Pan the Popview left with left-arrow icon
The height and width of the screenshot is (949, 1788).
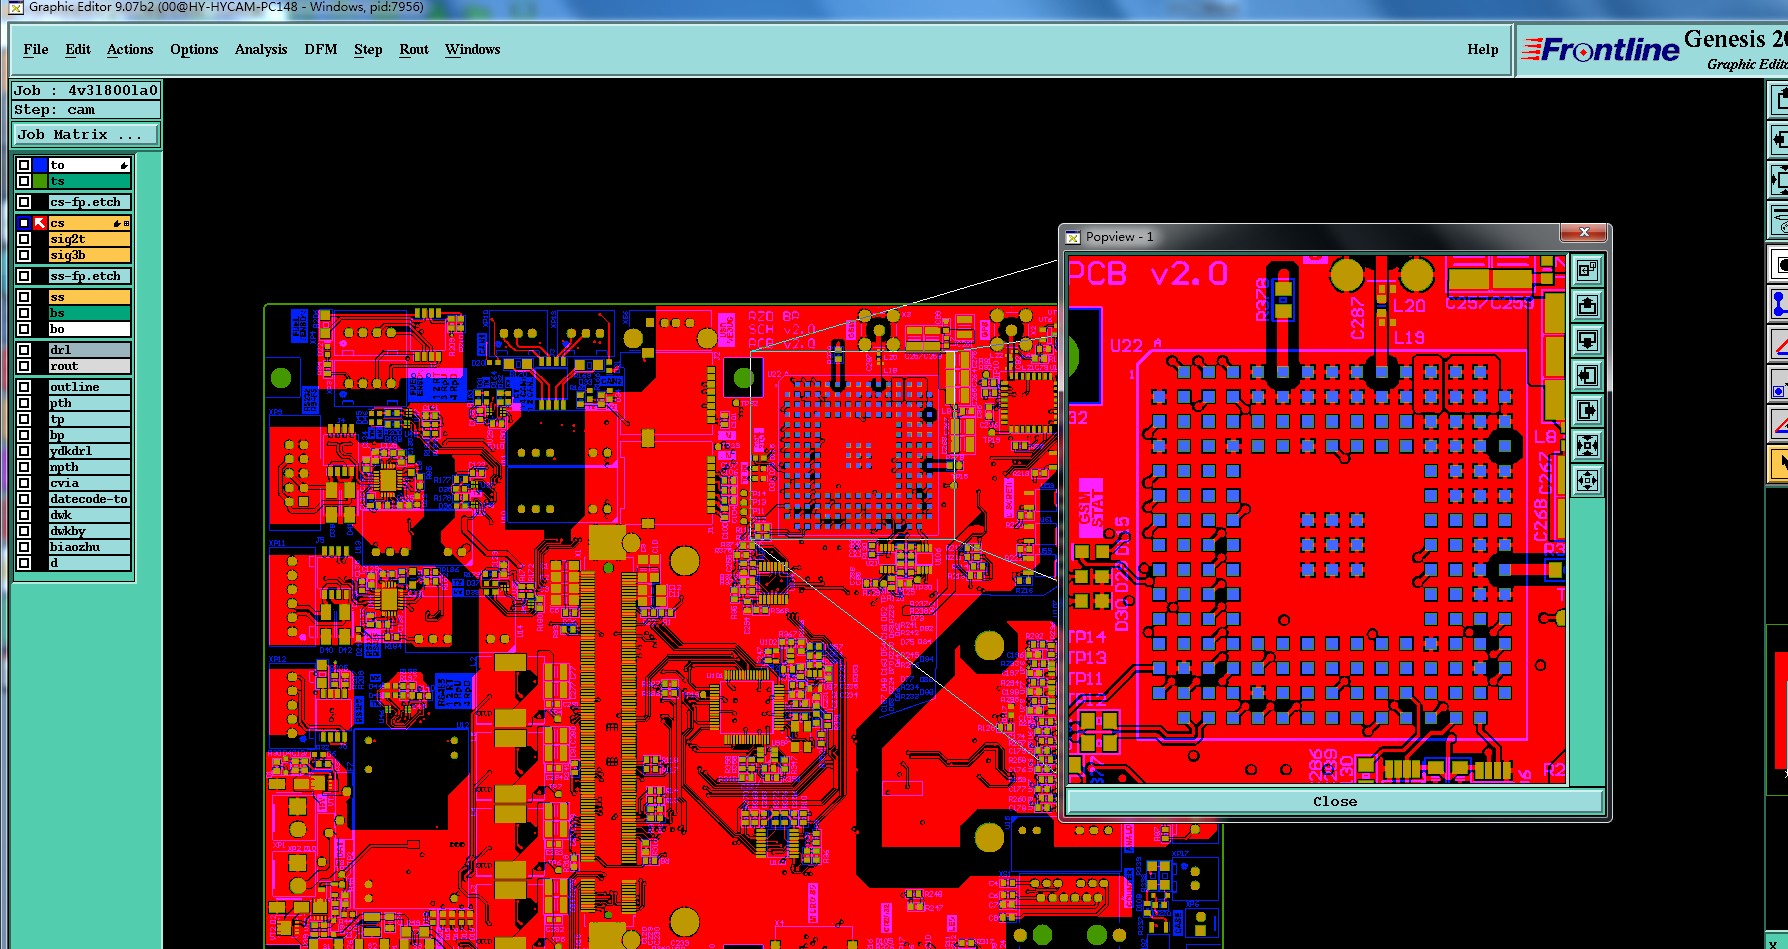pos(1587,375)
